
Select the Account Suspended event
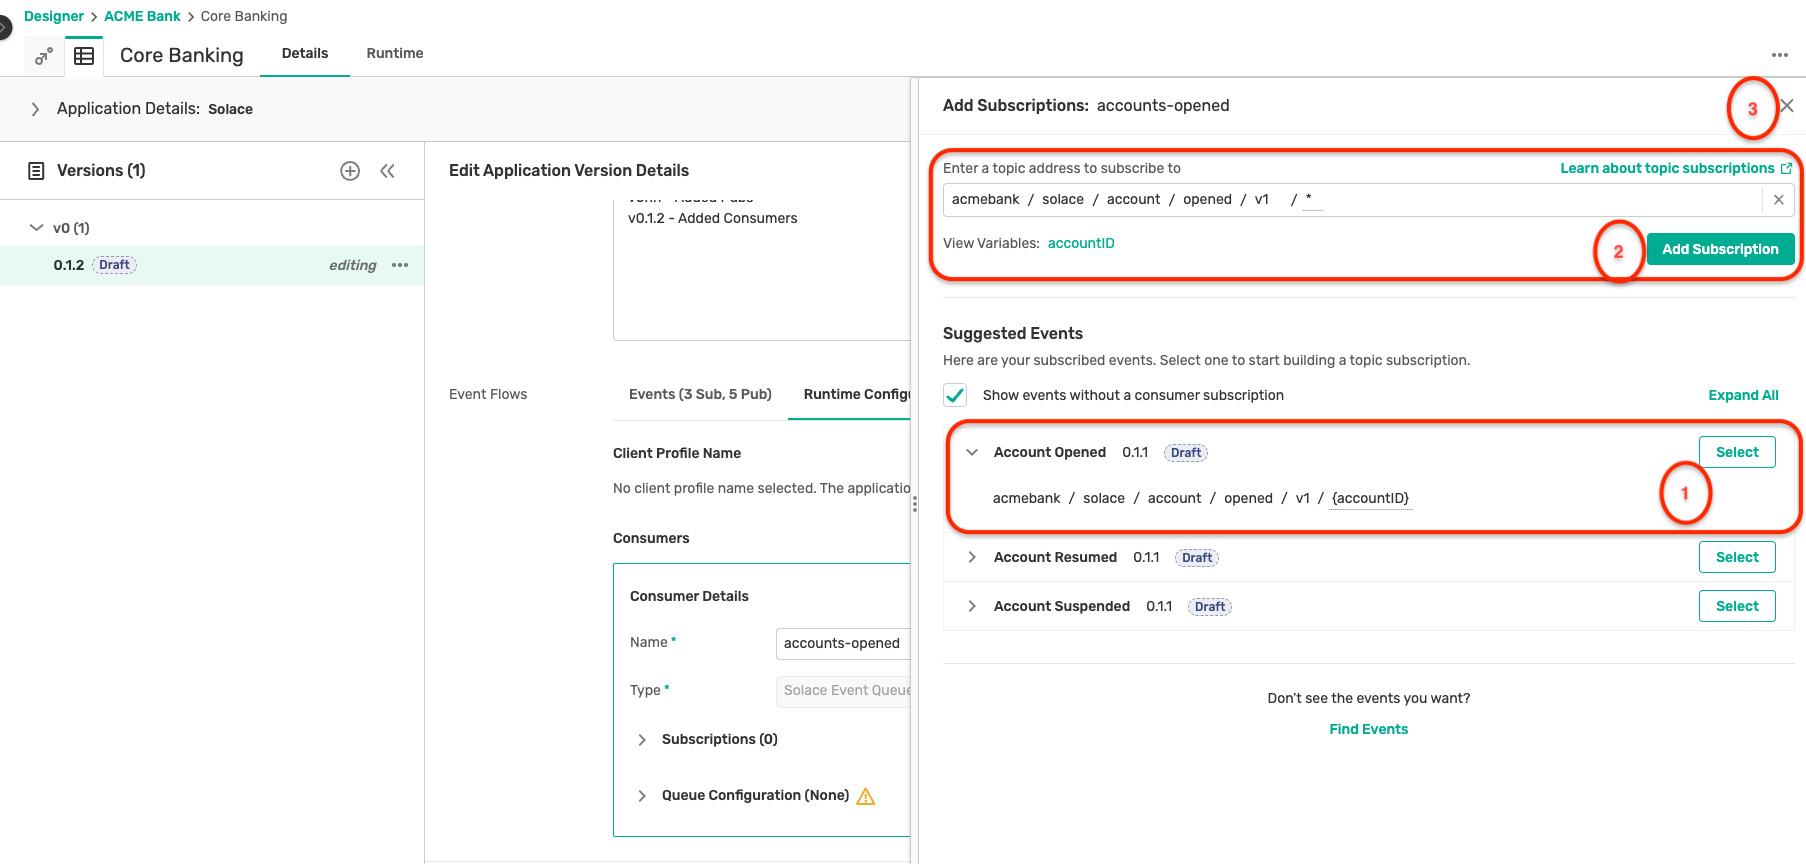point(1737,606)
